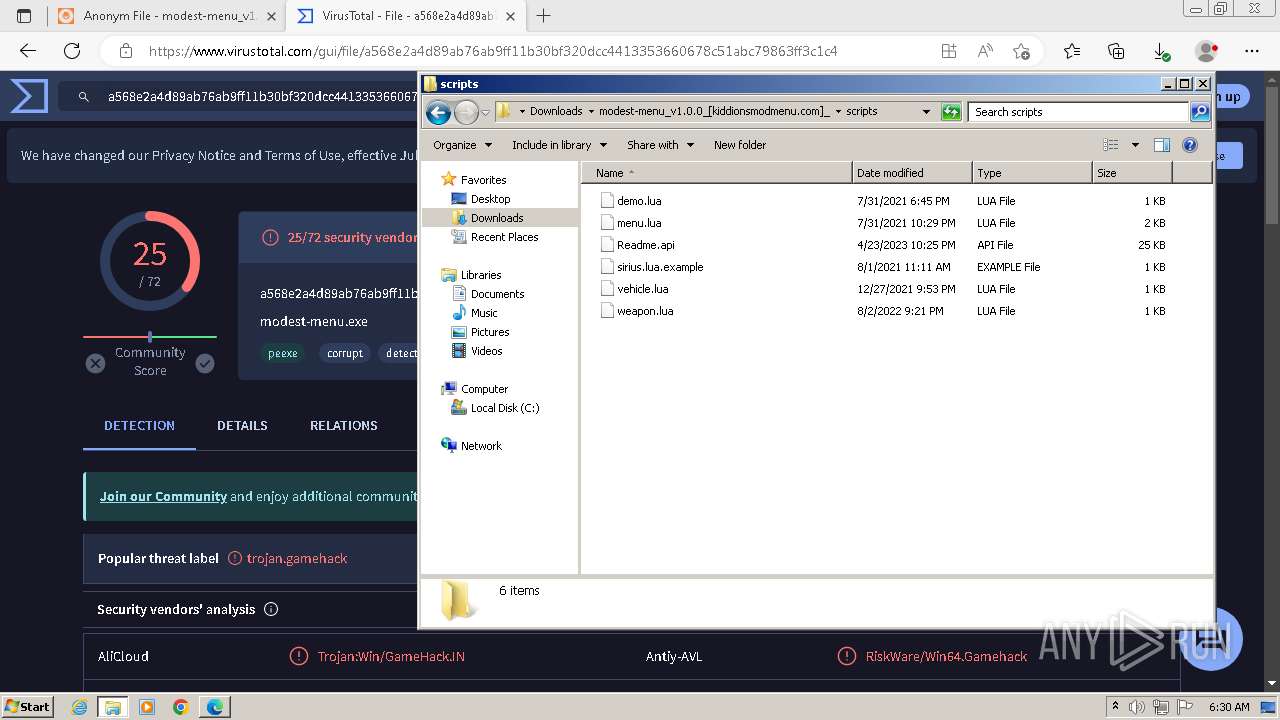Open address bar history dropdown in Explorer

[926, 112]
